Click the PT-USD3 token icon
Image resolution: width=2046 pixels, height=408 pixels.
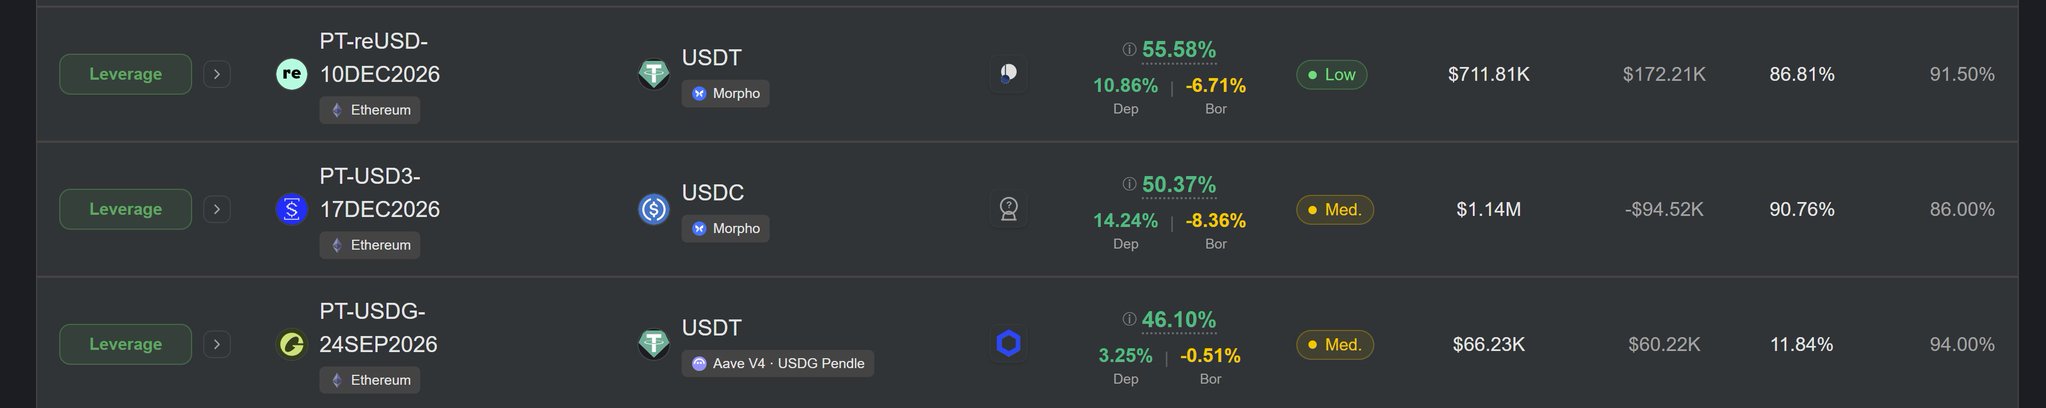coord(291,209)
